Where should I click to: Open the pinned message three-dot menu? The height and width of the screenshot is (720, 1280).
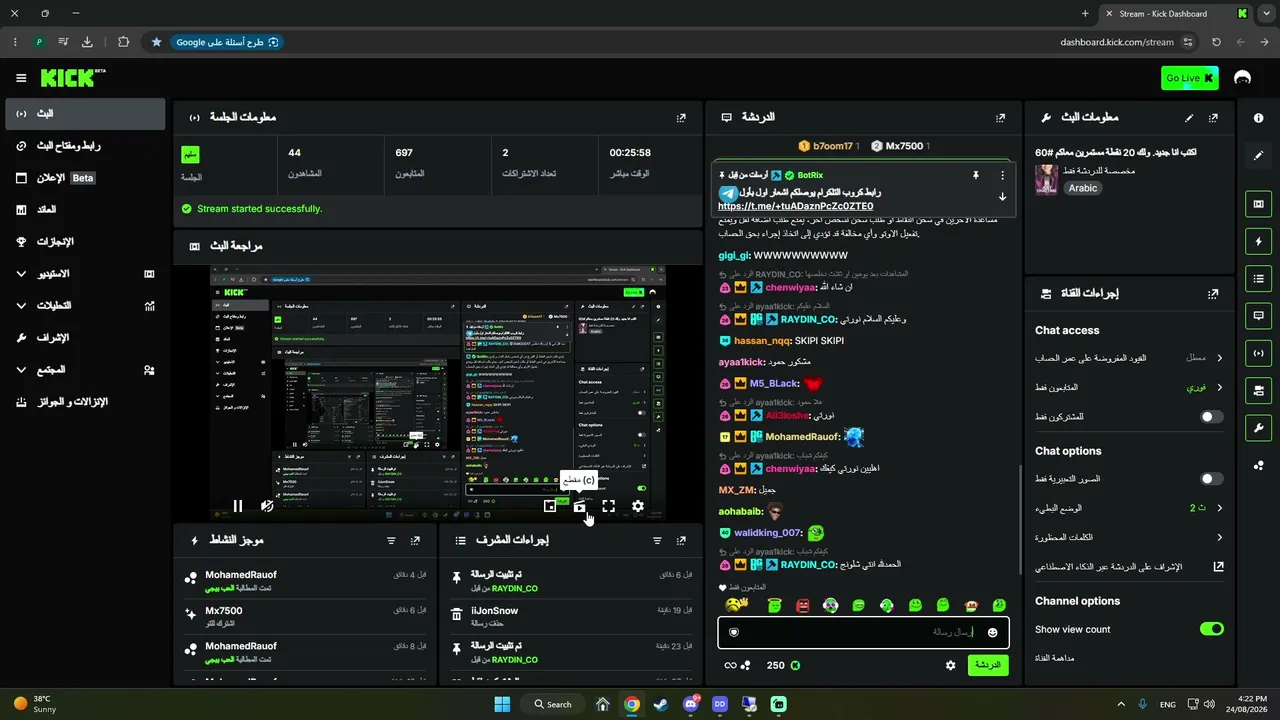1002,175
